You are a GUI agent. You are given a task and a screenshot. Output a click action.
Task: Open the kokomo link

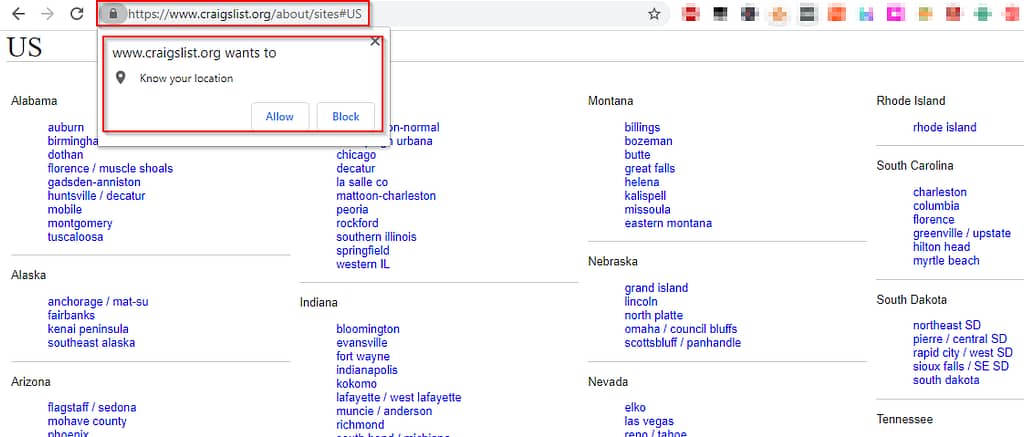(x=357, y=384)
